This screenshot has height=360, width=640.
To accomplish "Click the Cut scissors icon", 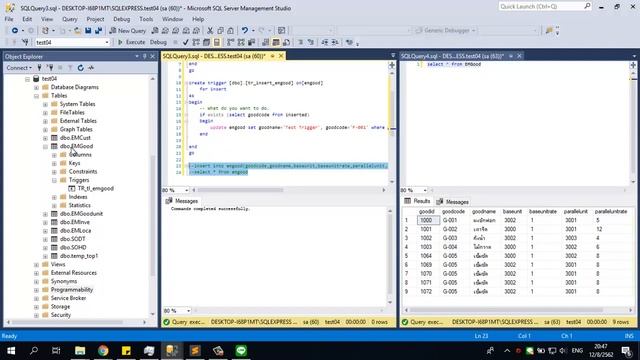I will tap(210, 31).
